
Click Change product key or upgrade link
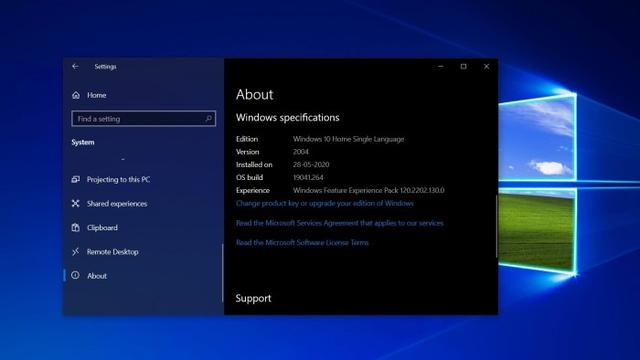324,203
